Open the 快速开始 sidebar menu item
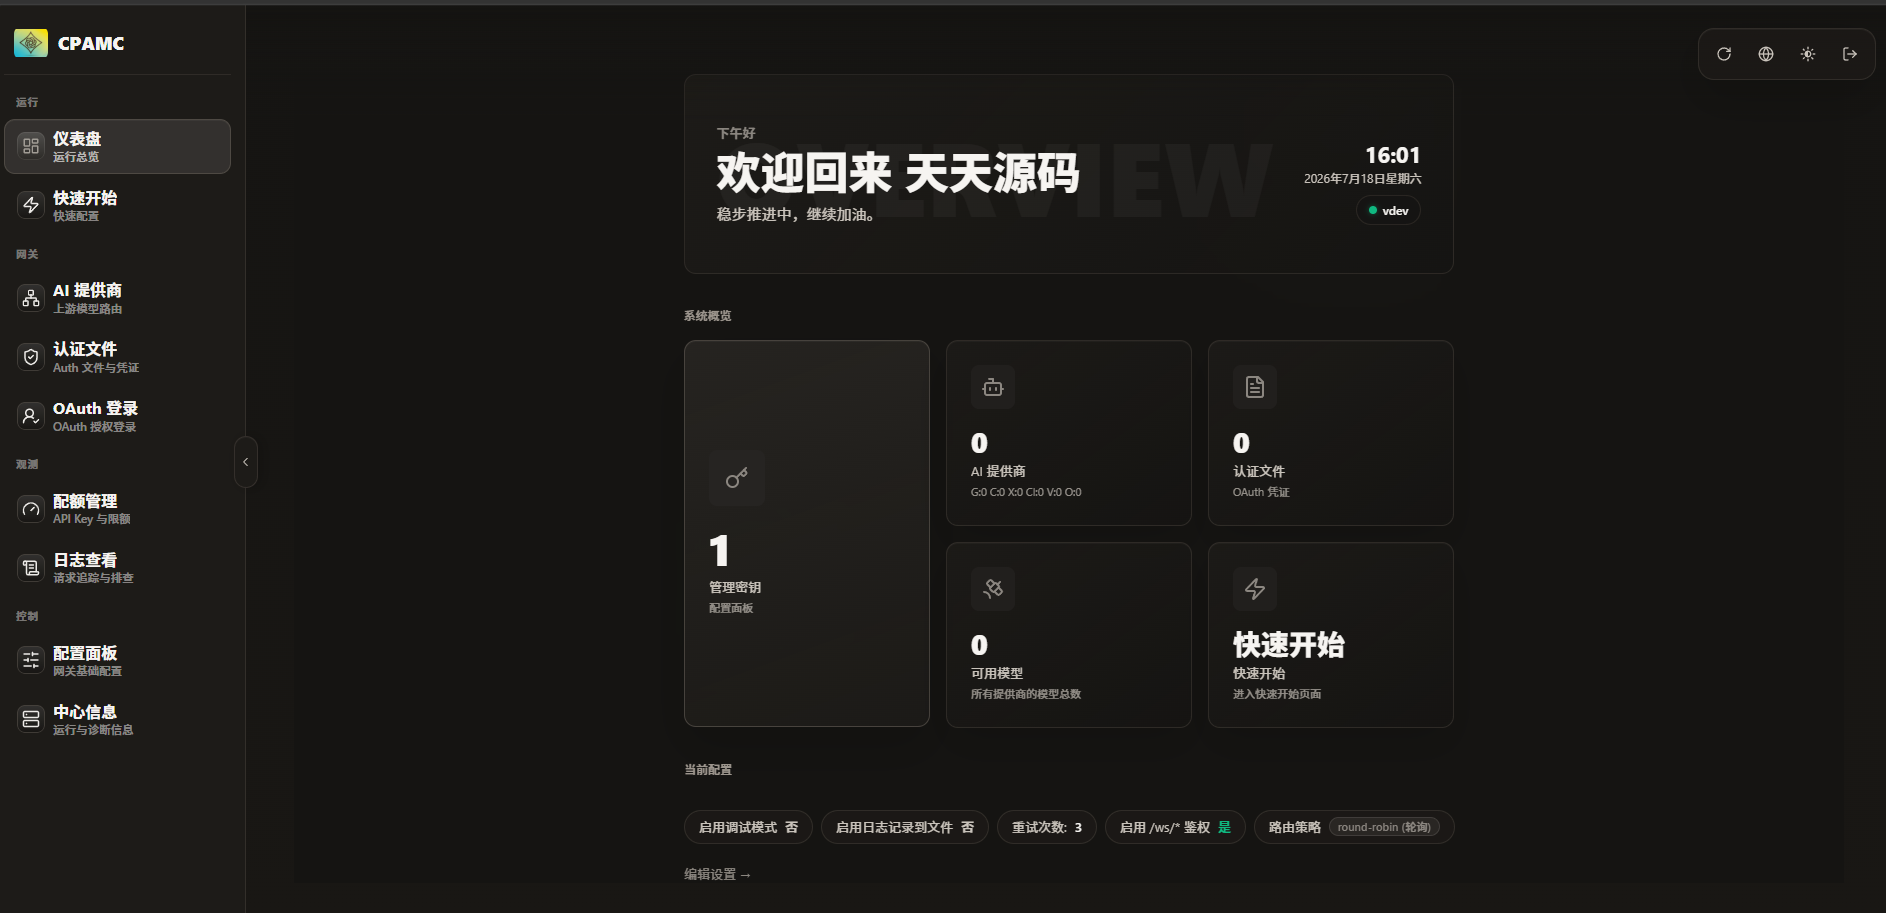The height and width of the screenshot is (913, 1886). coord(118,205)
